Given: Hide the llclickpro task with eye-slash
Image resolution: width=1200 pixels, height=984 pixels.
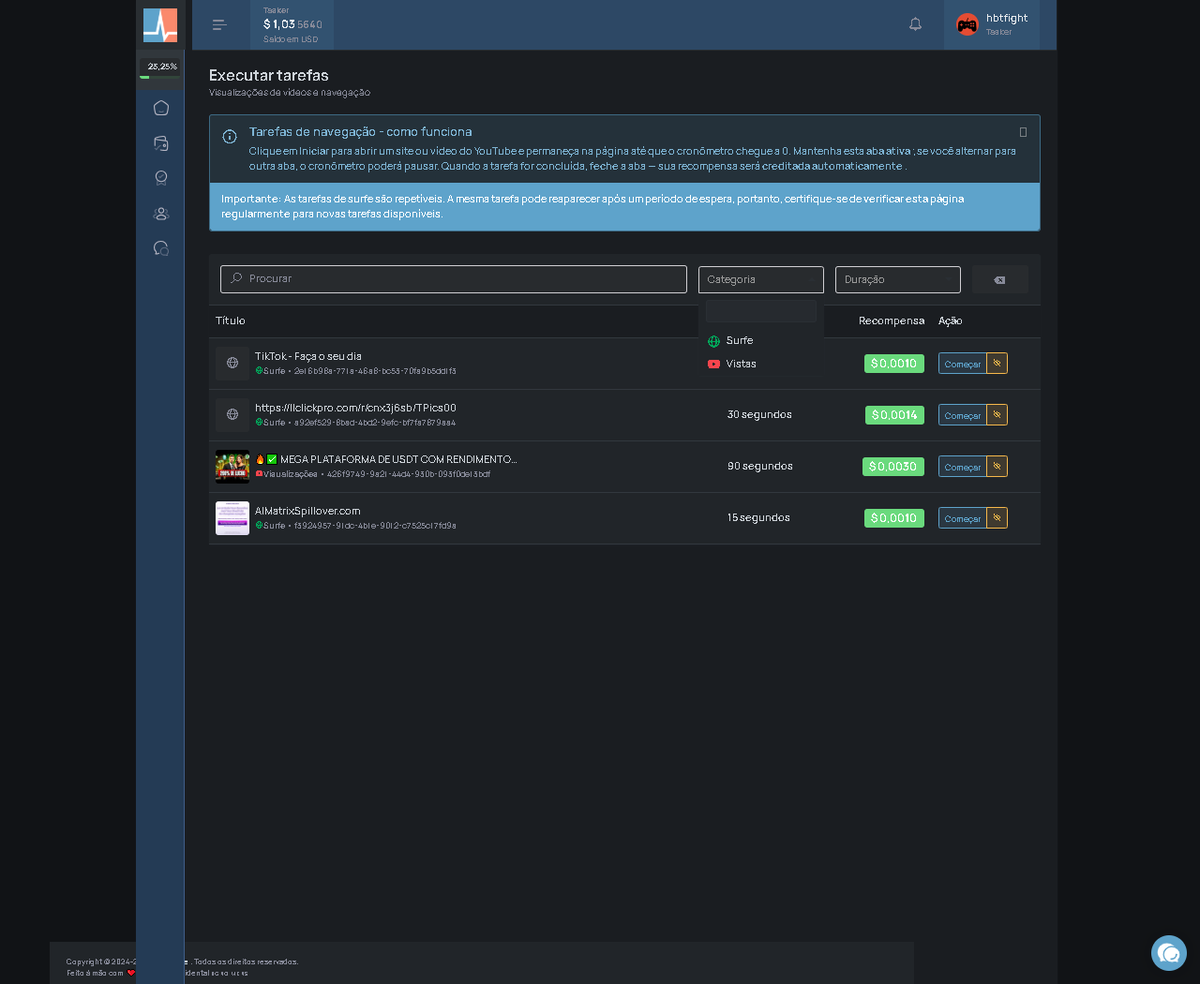Looking at the screenshot, I should pos(997,415).
